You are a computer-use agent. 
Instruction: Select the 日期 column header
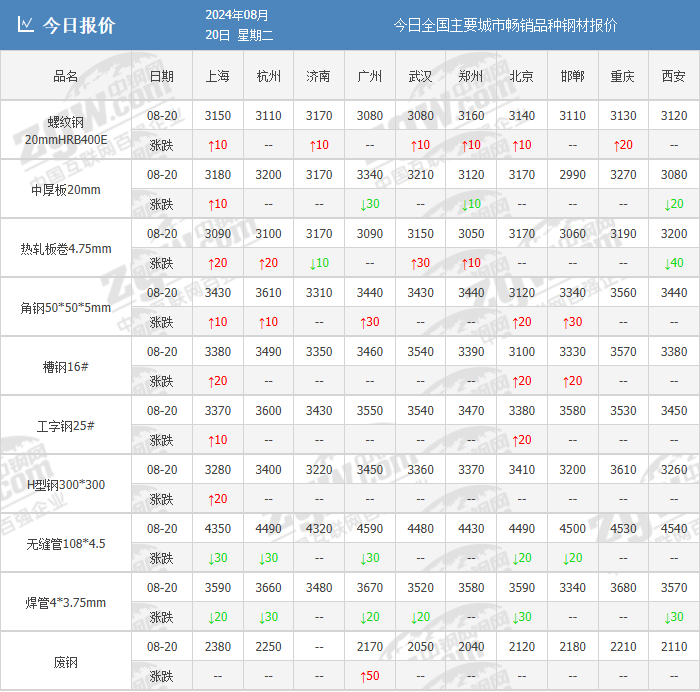(x=162, y=76)
